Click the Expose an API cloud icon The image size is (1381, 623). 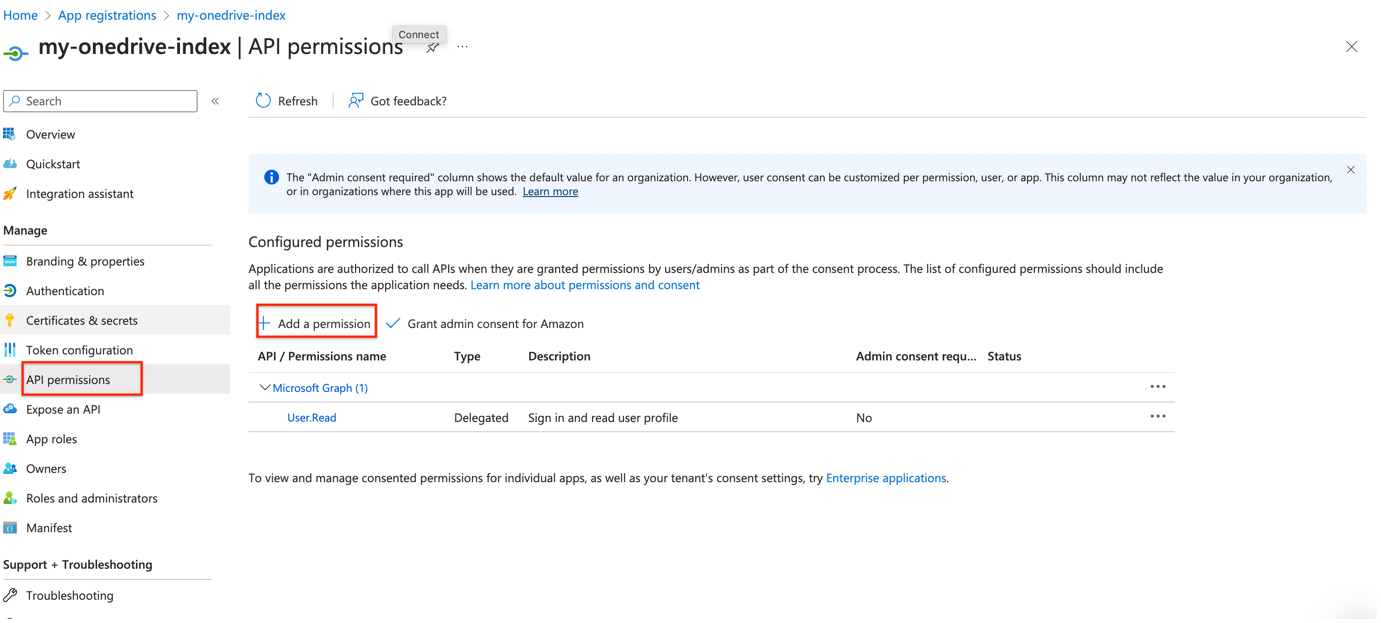[x=10, y=410]
